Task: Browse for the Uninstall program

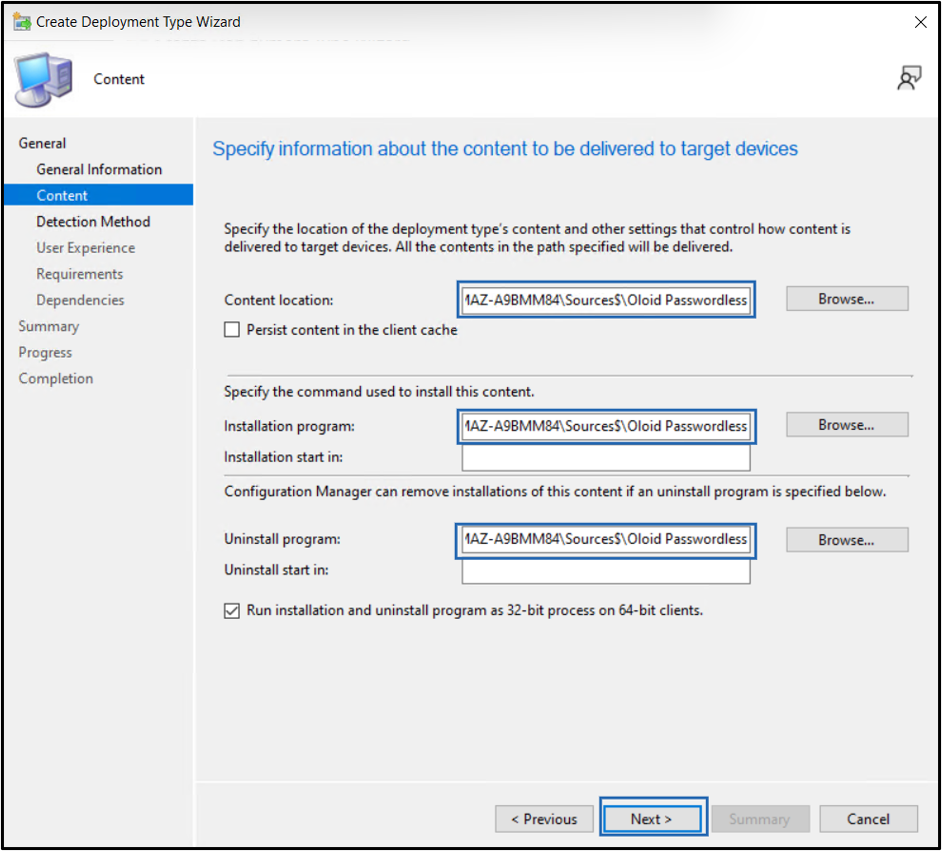Action: point(846,540)
